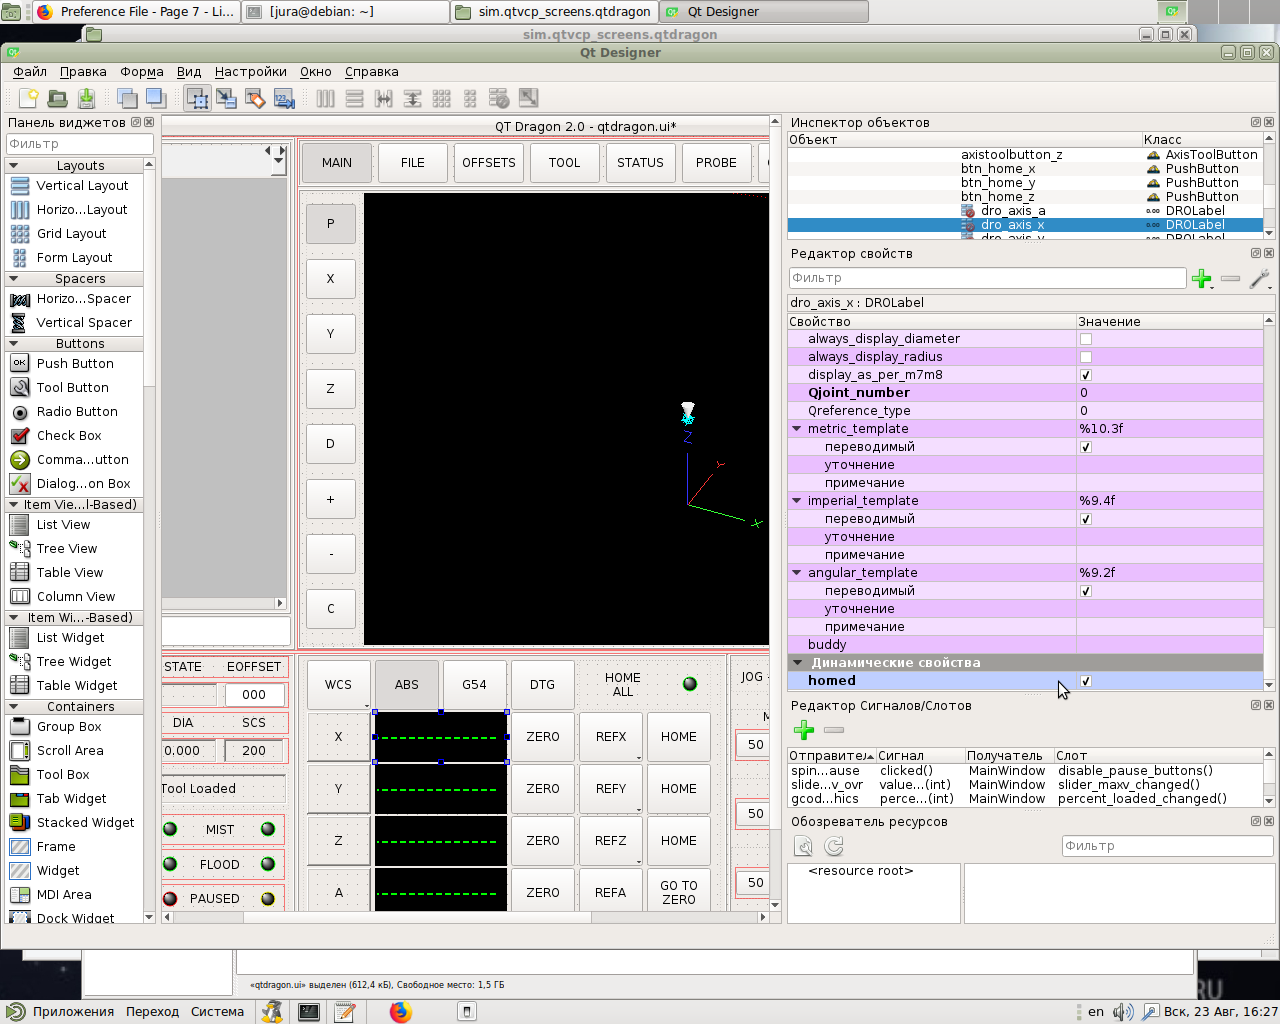This screenshot has width=1280, height=1024.
Task: Click the Adjust Size toolbar icon
Action: pyautogui.click(x=528, y=98)
